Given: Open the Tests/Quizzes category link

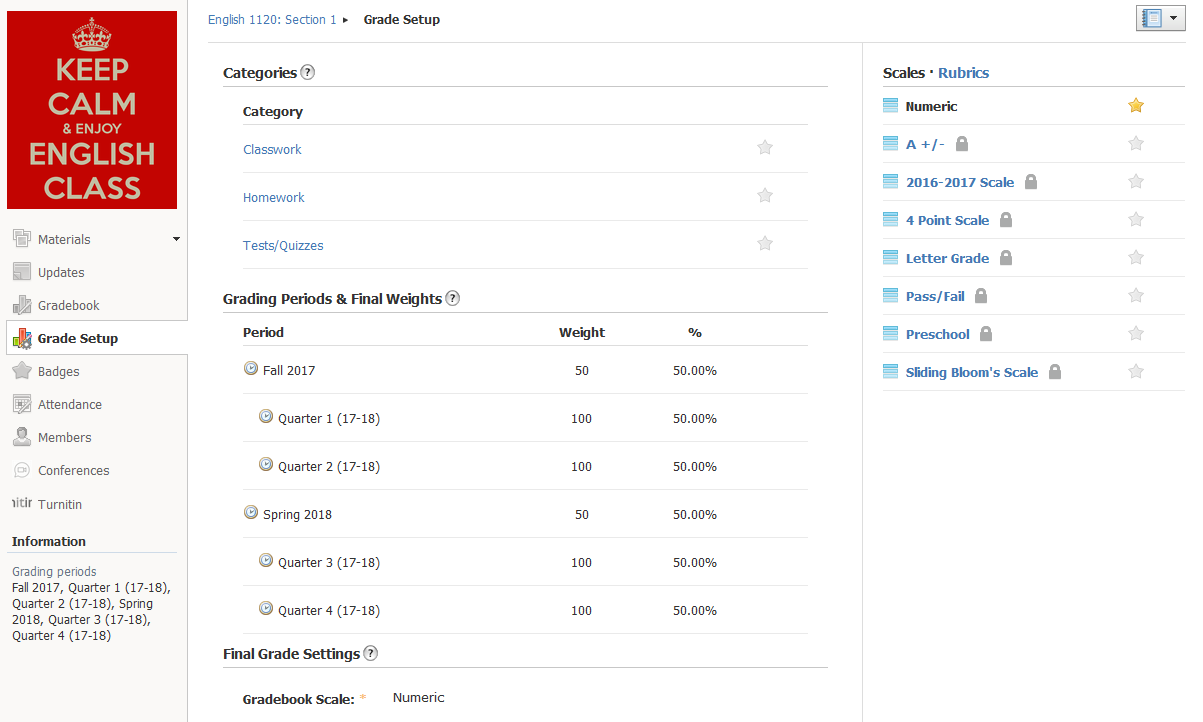Looking at the screenshot, I should click(283, 245).
